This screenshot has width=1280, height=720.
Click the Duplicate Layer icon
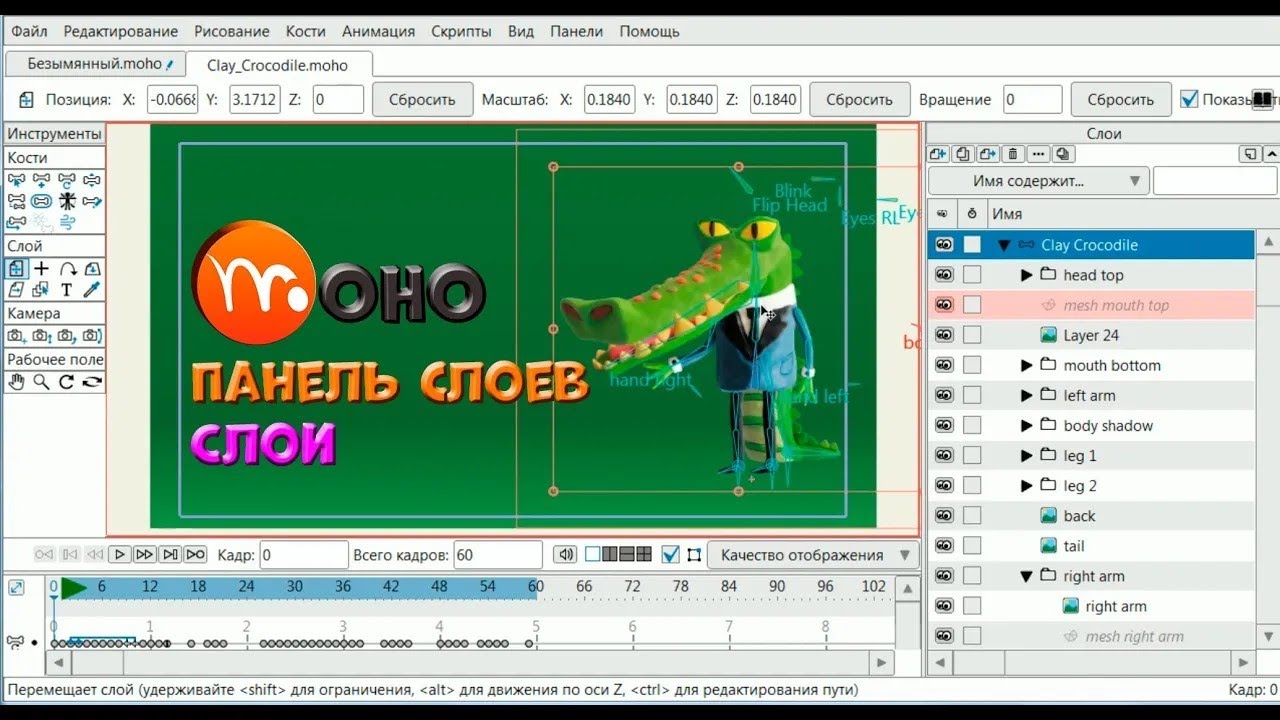tap(962, 154)
